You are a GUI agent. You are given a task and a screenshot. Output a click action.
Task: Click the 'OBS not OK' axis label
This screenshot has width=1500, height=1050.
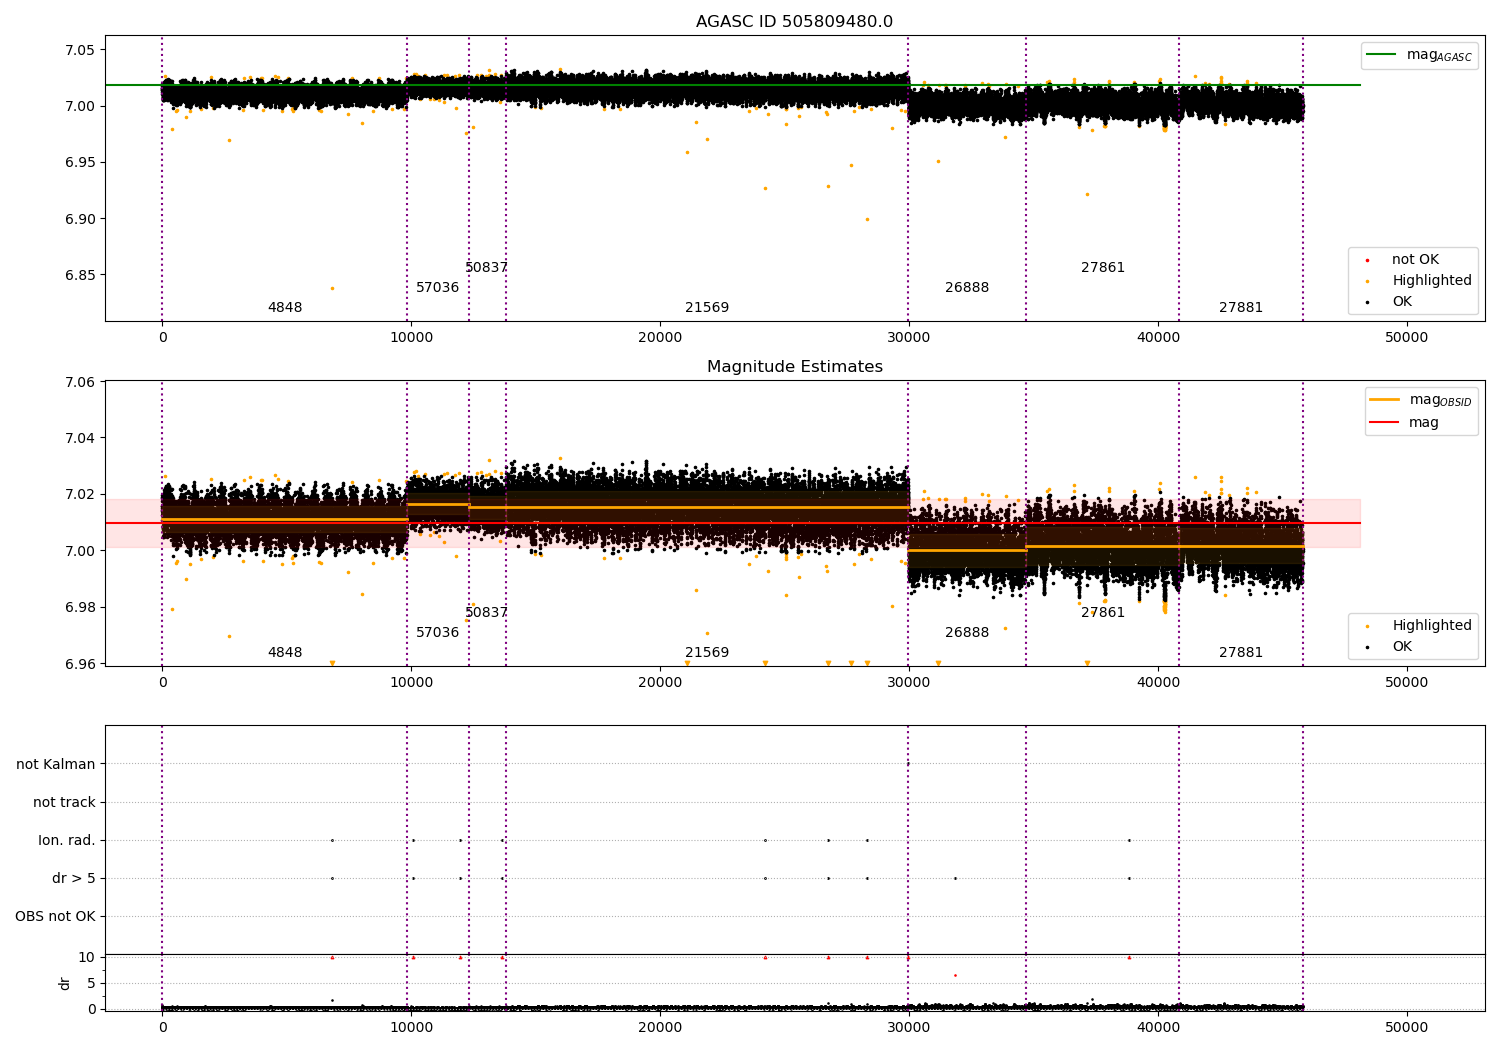tap(55, 917)
